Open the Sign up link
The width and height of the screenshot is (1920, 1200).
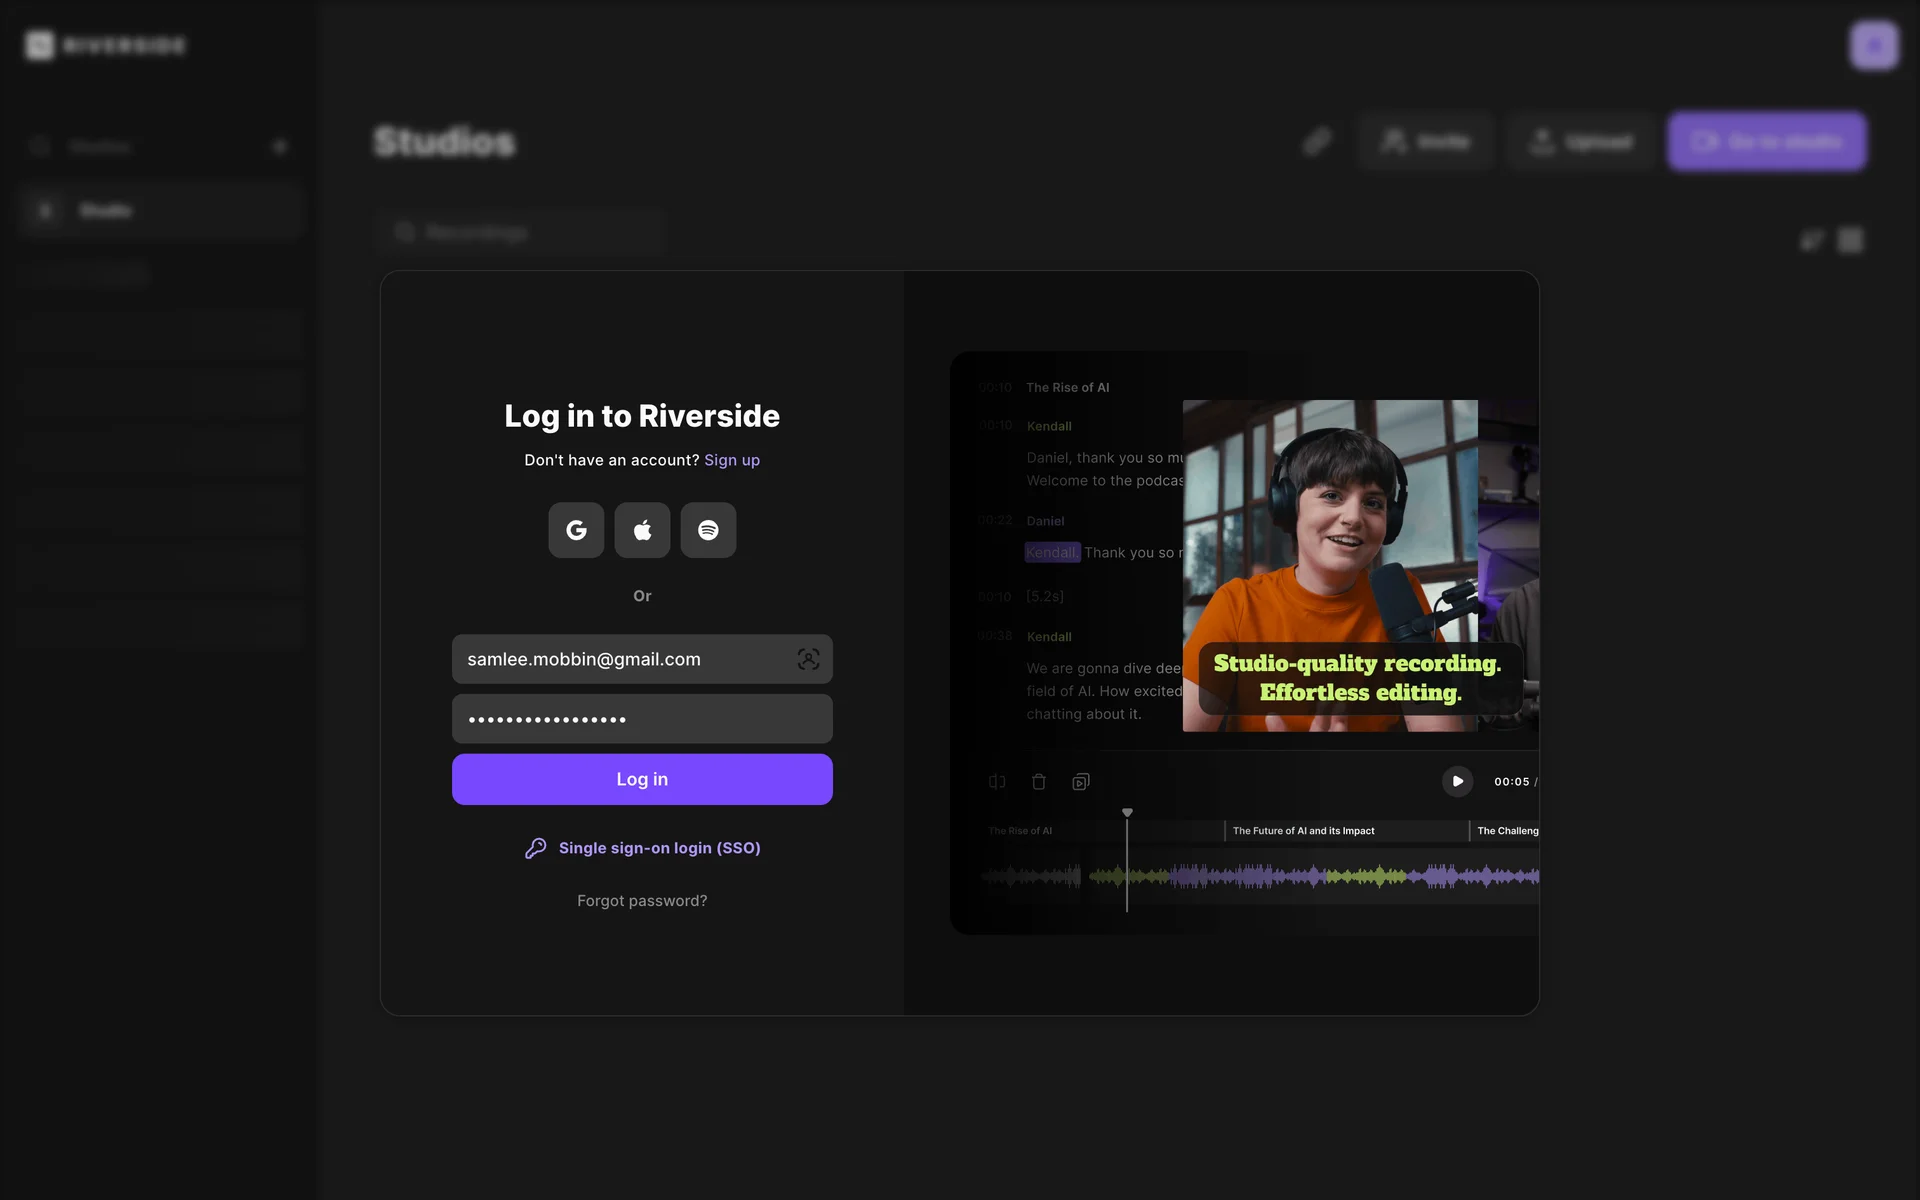click(732, 460)
